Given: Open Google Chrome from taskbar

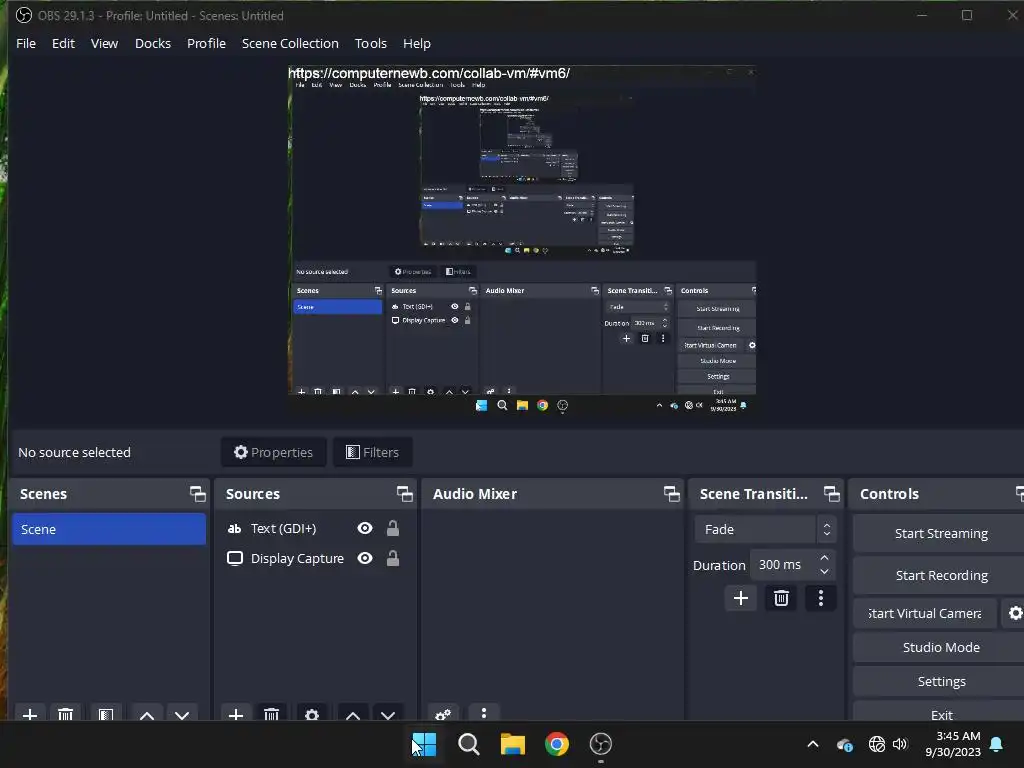Looking at the screenshot, I should (557, 744).
